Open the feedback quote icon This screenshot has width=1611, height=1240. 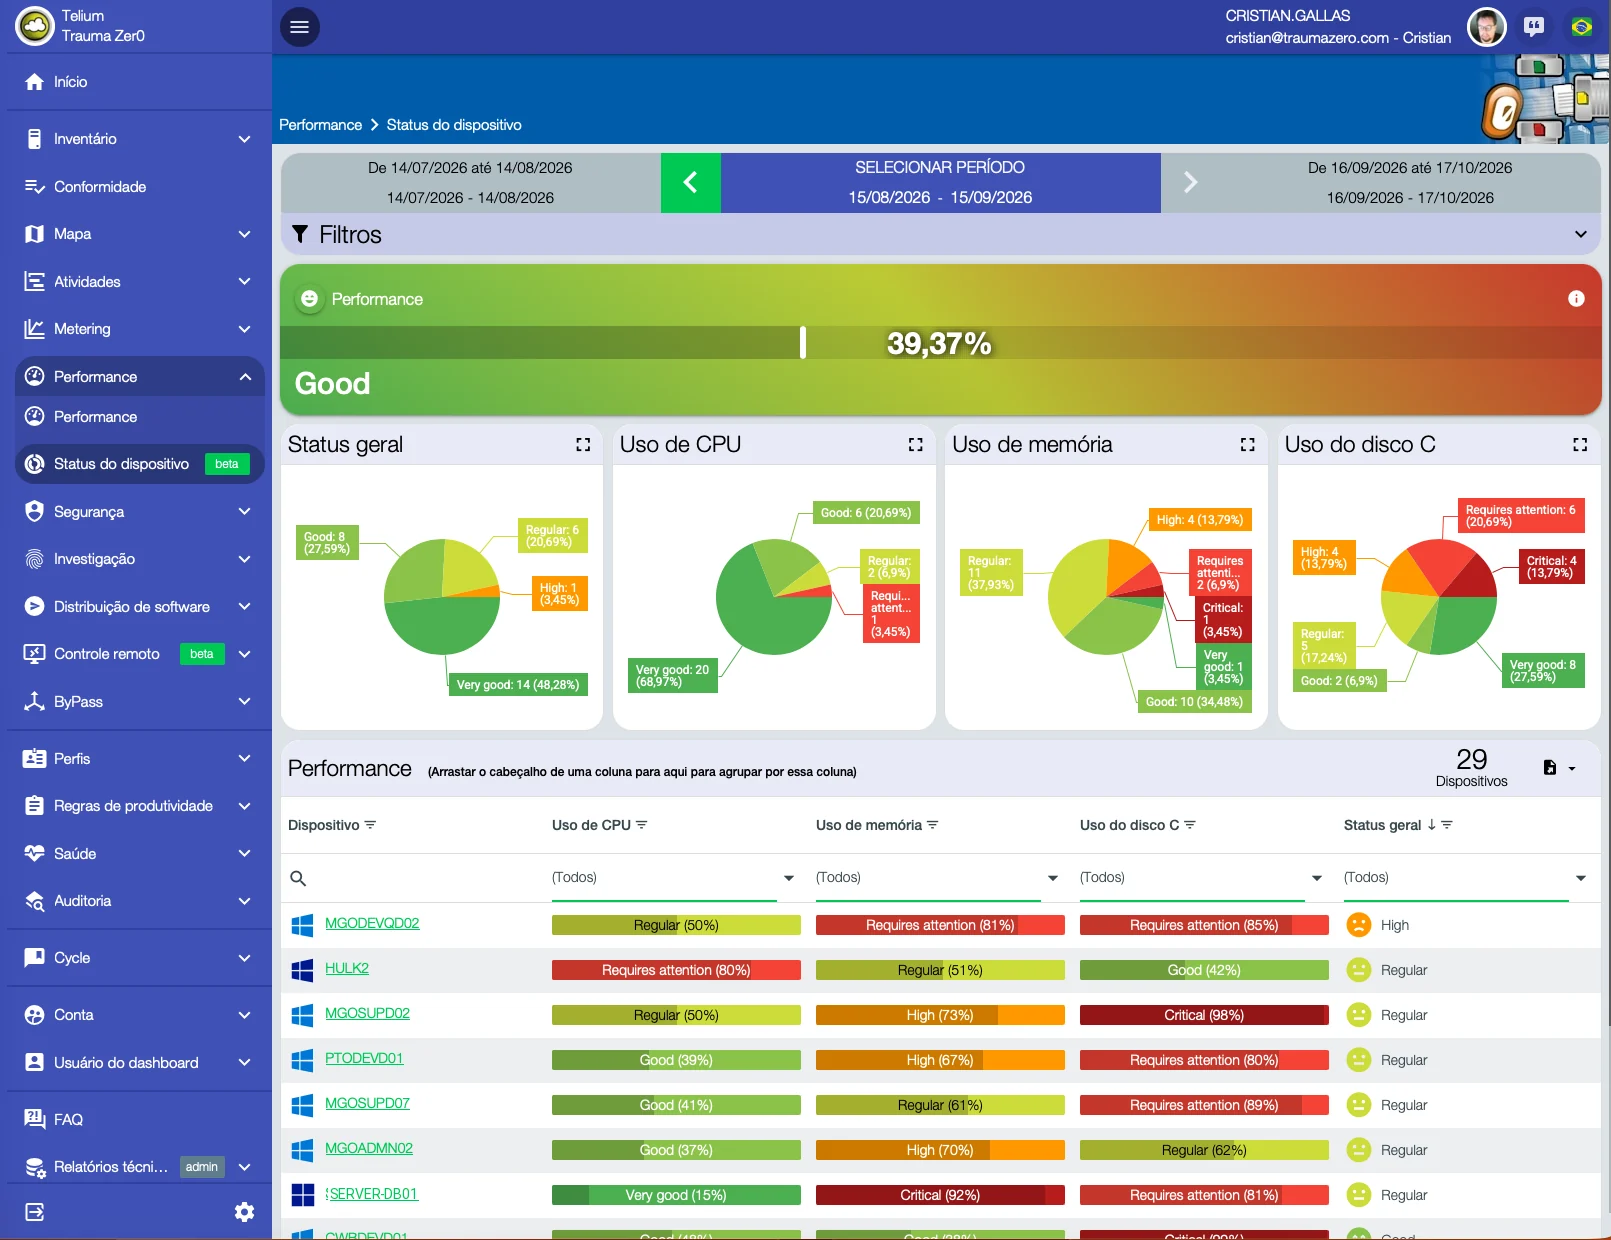pyautogui.click(x=1533, y=27)
